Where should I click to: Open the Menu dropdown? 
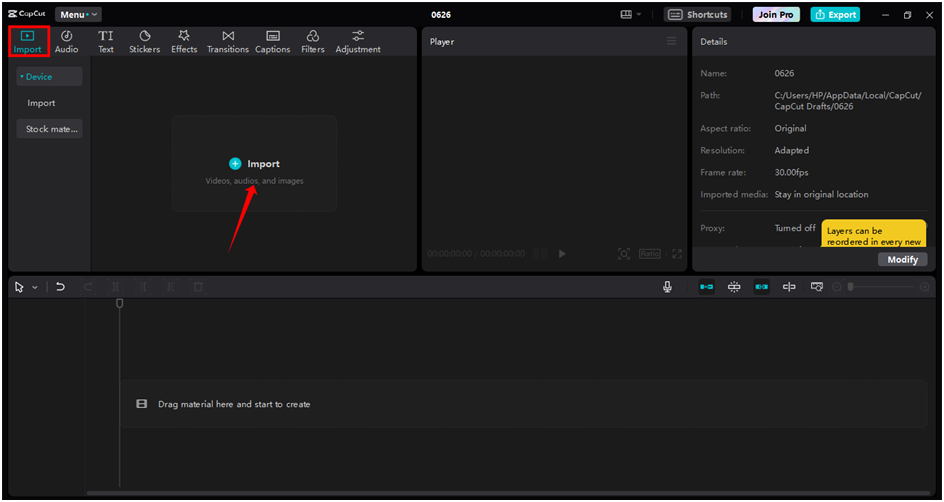tap(78, 14)
